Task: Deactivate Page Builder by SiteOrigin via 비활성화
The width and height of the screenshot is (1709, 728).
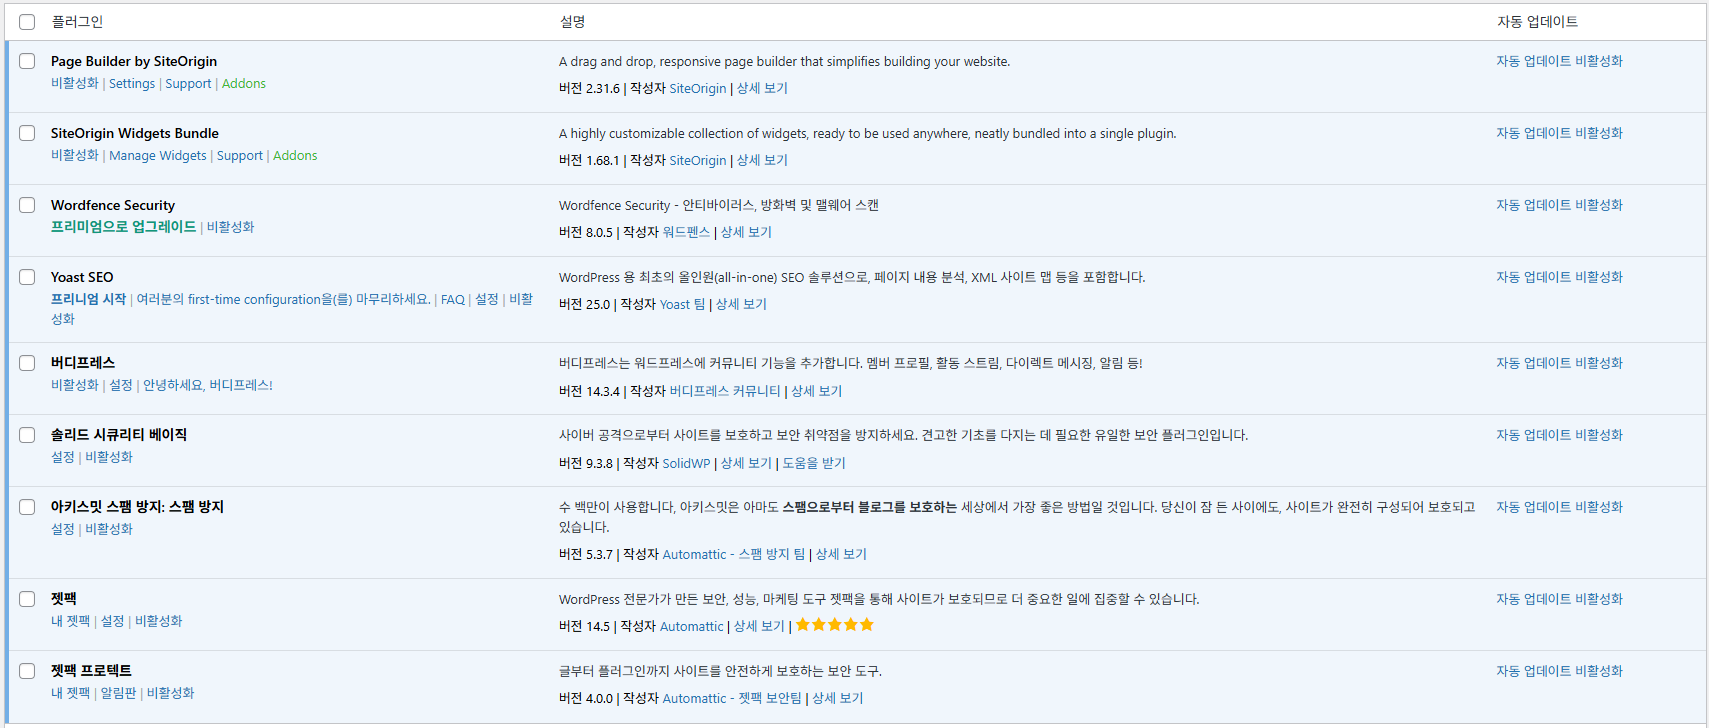Action: (x=75, y=84)
